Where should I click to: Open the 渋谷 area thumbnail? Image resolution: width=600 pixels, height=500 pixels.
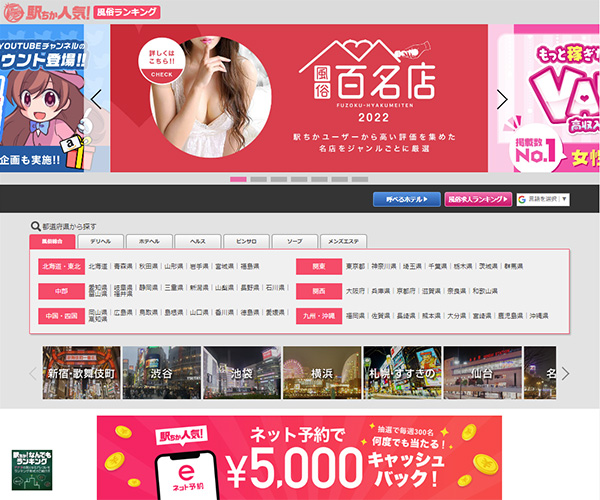[x=162, y=373]
